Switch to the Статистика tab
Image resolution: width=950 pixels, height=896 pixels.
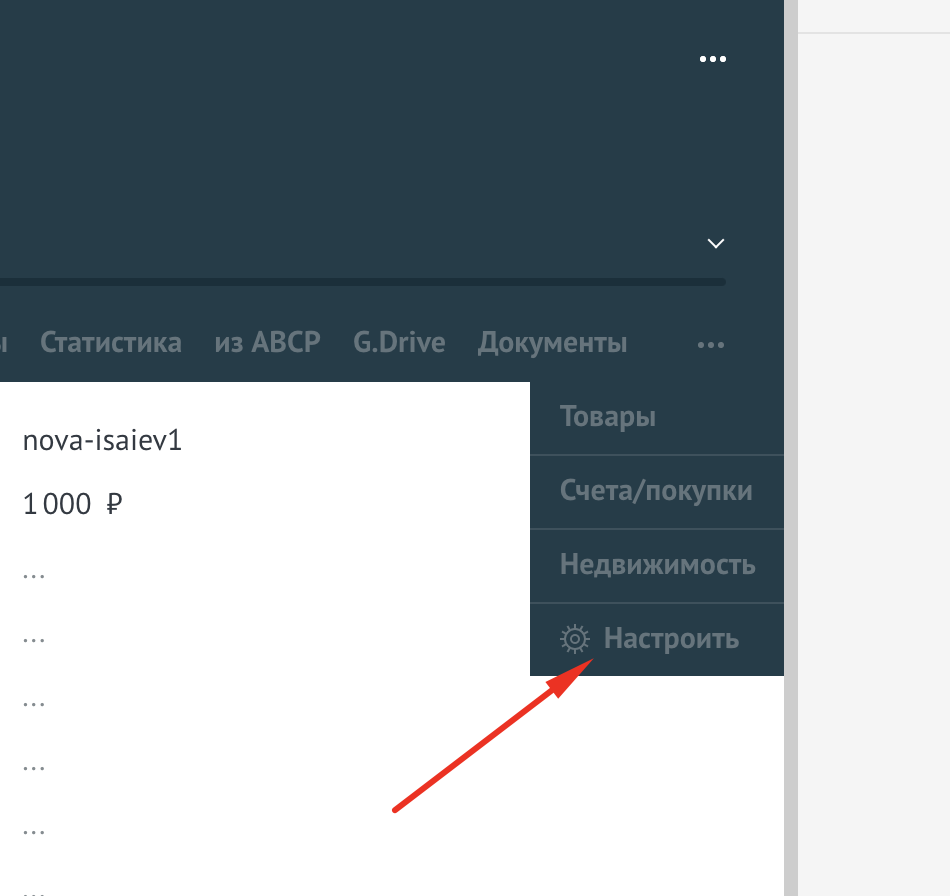(111, 343)
